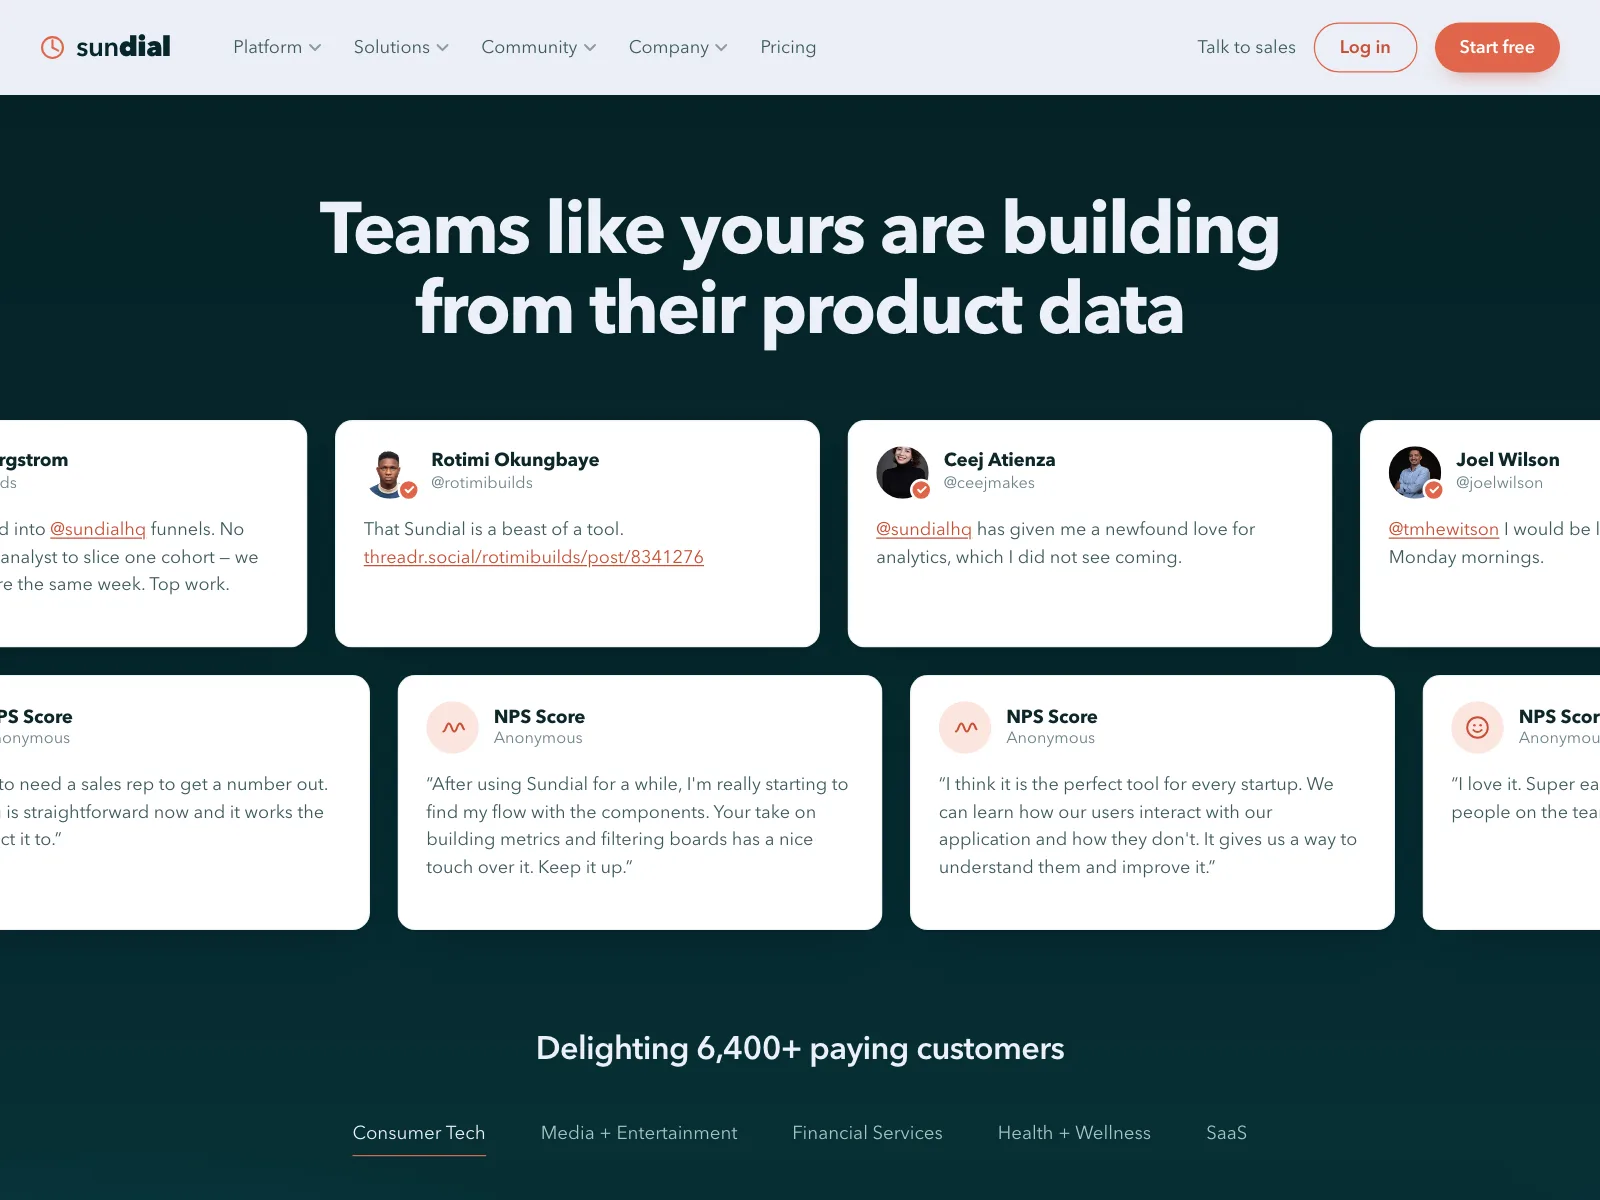The width and height of the screenshot is (1600, 1200).
Task: Click the 'That Sundial is a beast' text
Action: pos(494,529)
